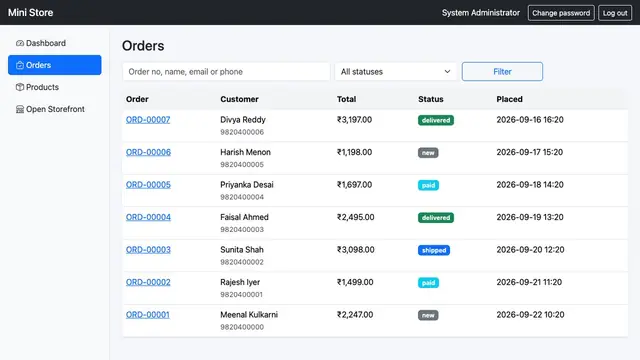Click the paid badge for Priyanka Desai

pos(428,185)
